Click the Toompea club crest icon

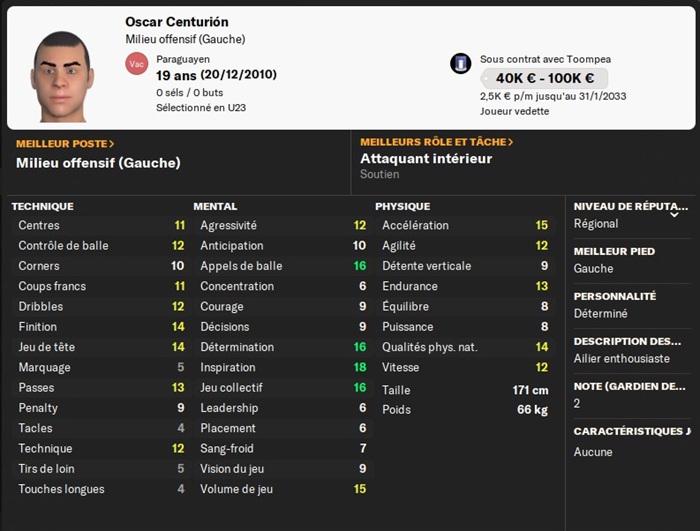(x=460, y=64)
